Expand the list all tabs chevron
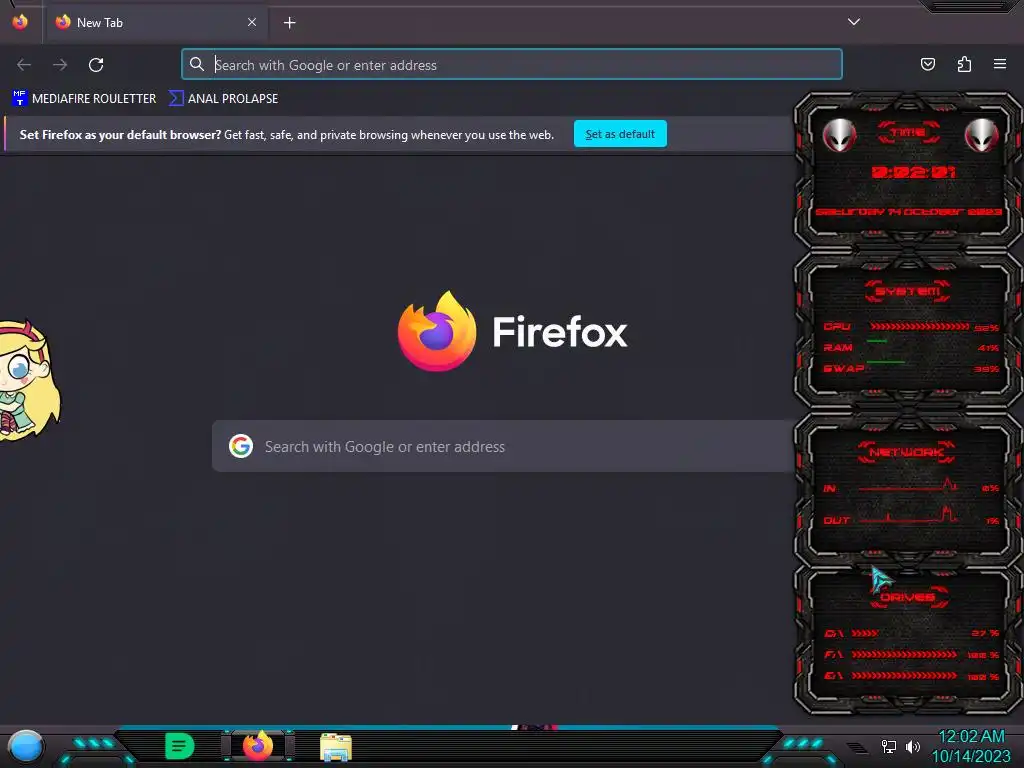This screenshot has height=768, width=1024. pos(854,22)
